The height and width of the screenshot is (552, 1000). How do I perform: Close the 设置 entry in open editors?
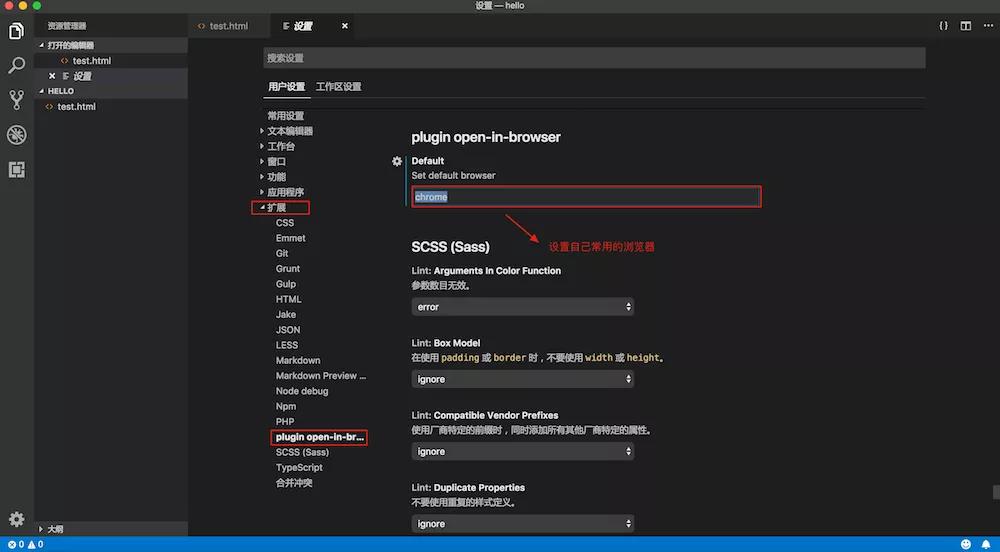(x=52, y=76)
